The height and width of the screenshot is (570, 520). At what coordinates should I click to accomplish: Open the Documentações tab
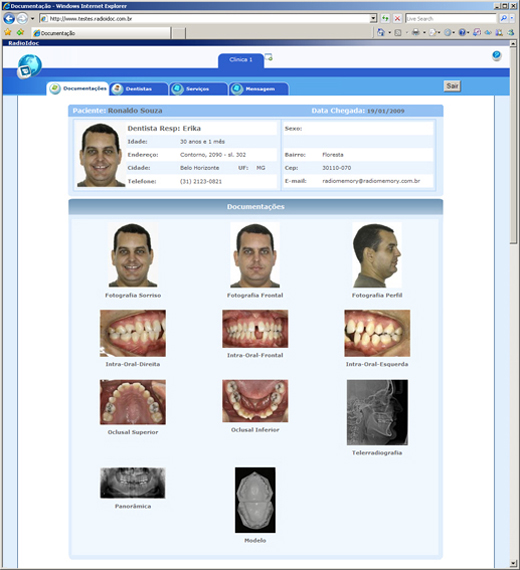[x=78, y=88]
